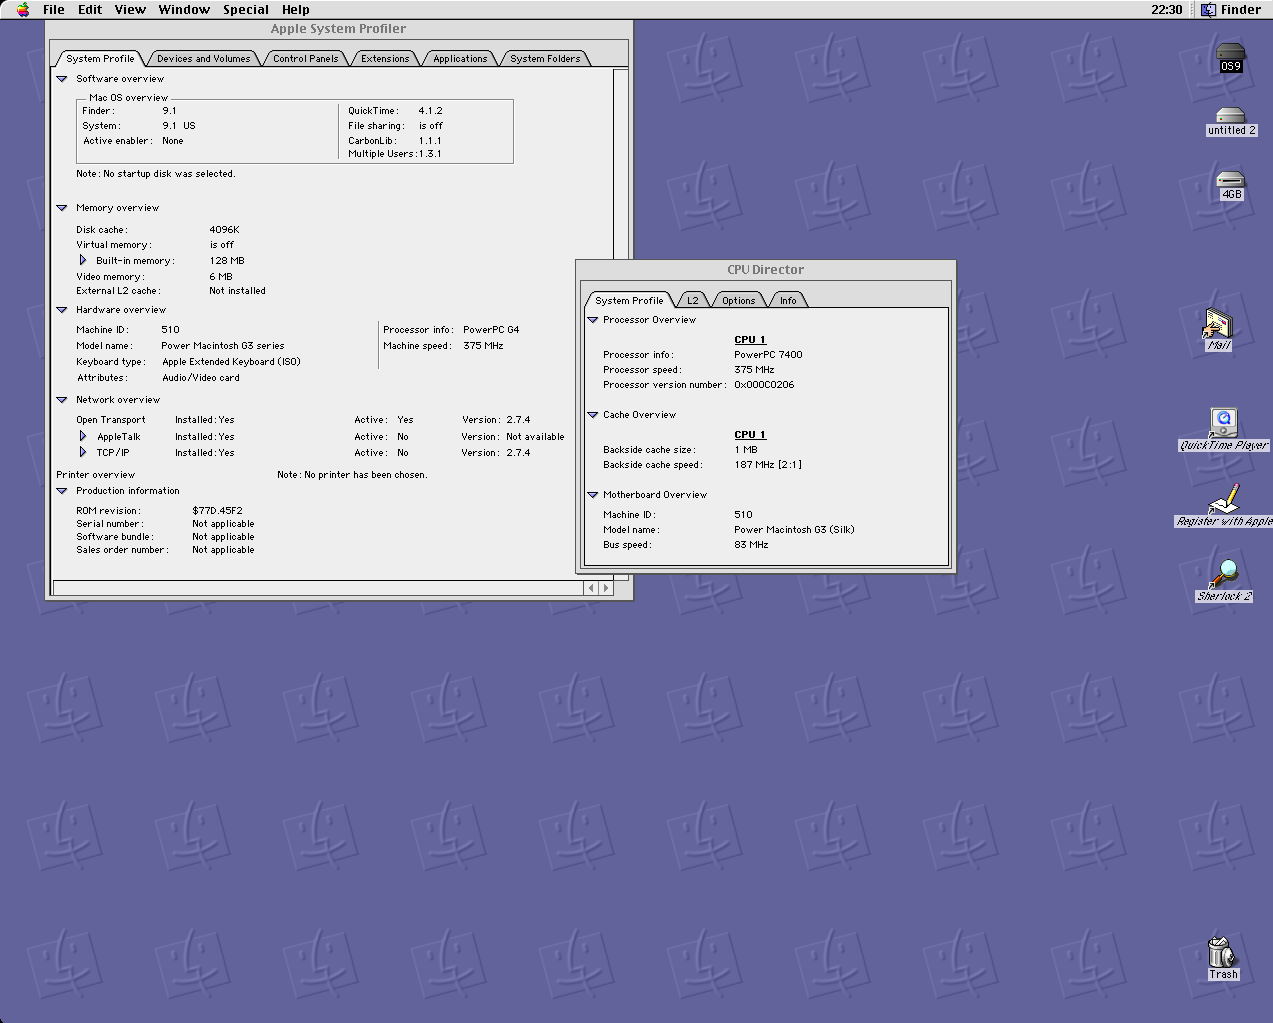The height and width of the screenshot is (1023, 1273).
Task: Select the 4GB disk icon
Action: click(1231, 186)
